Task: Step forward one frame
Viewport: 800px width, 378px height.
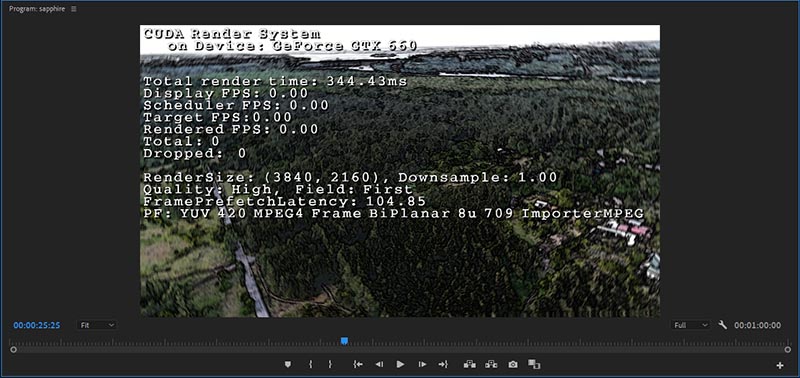Action: [x=422, y=364]
